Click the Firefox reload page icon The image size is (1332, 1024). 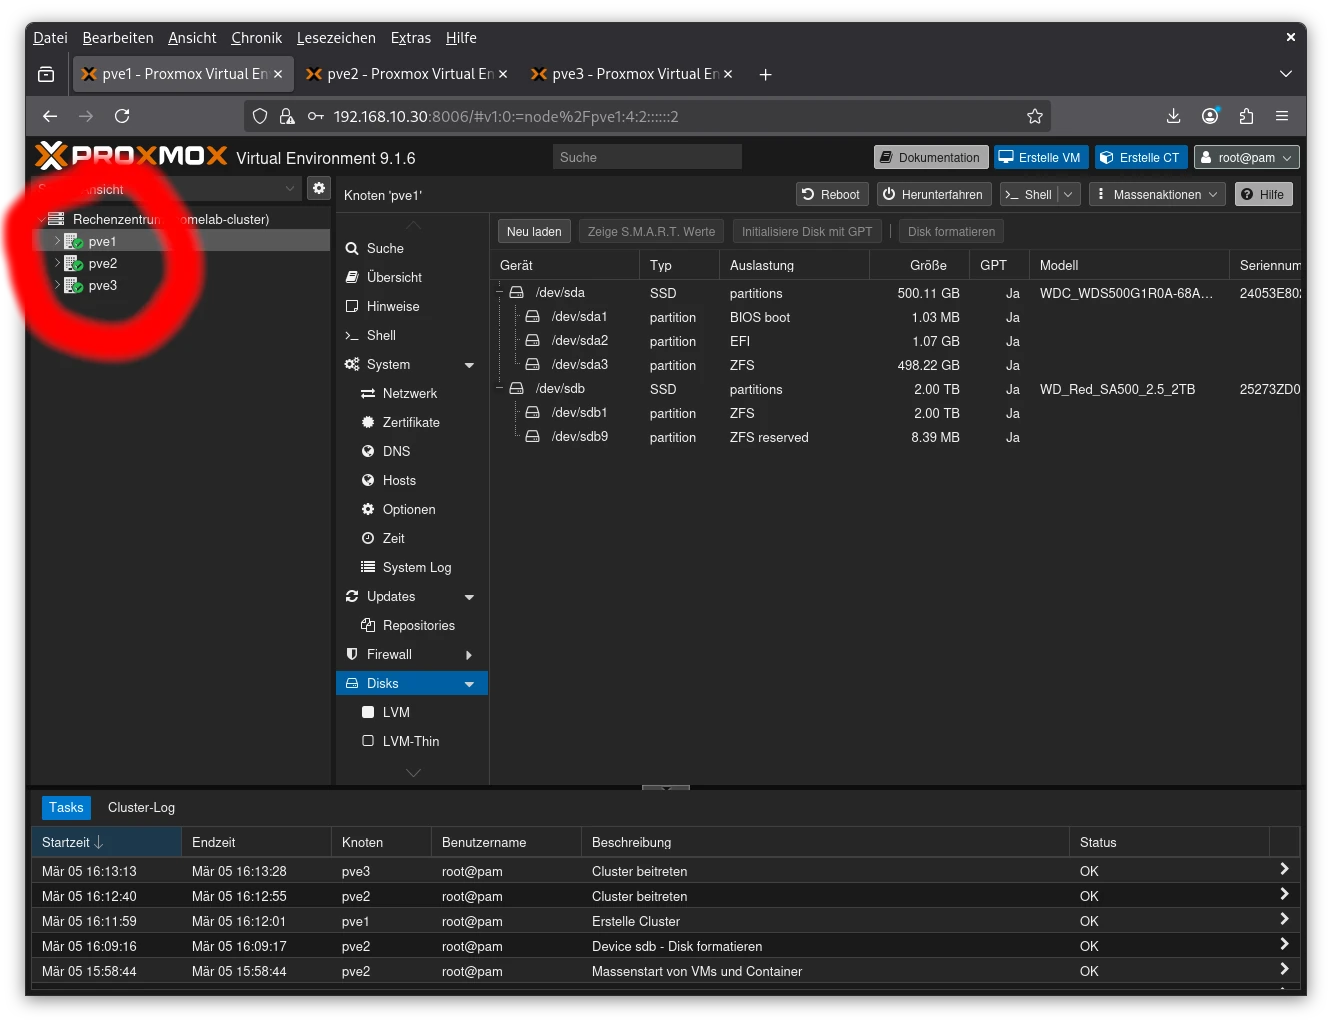coord(122,116)
